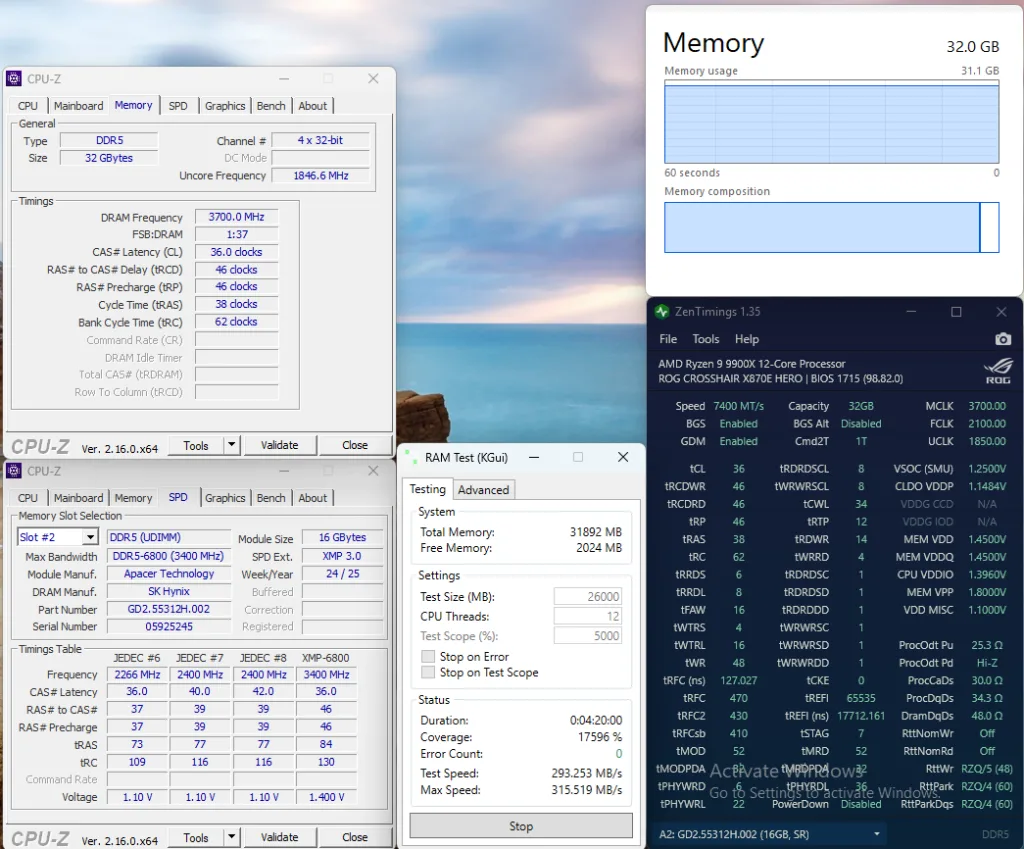Open the File menu in ZenTimings
Image resolution: width=1024 pixels, height=849 pixels.
[x=667, y=339]
